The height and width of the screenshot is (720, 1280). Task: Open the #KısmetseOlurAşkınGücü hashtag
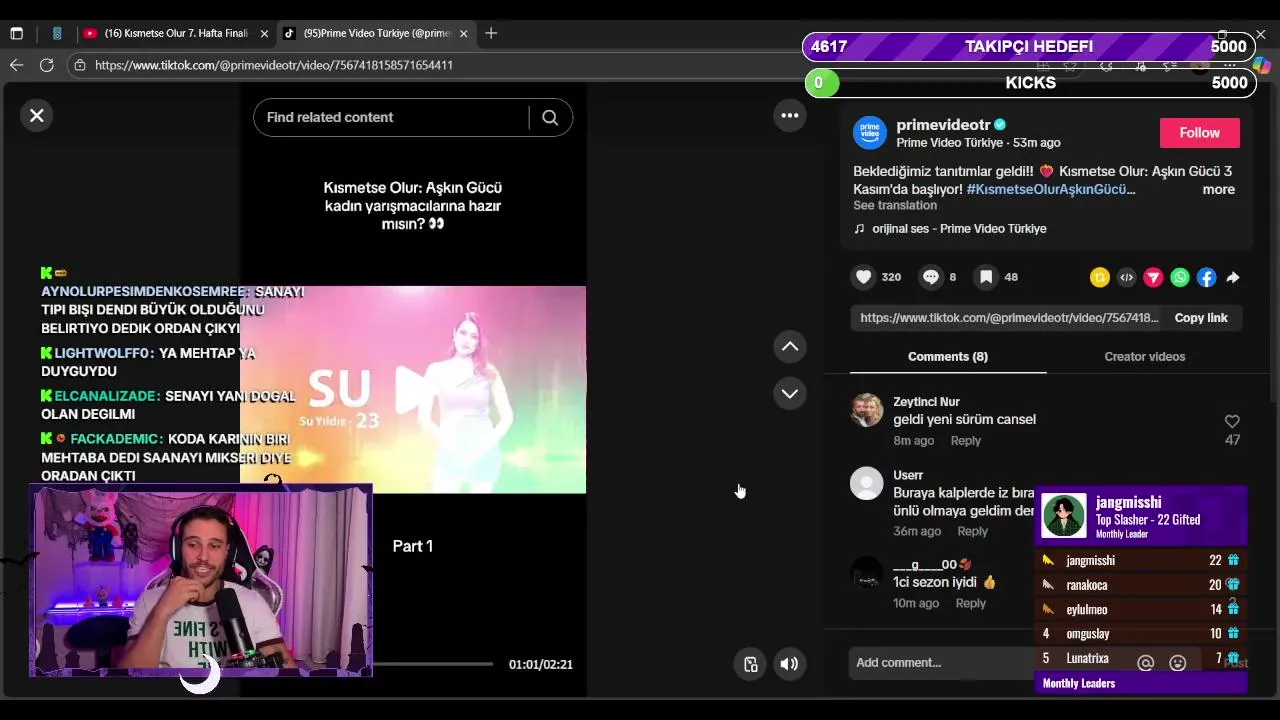coord(1050,189)
